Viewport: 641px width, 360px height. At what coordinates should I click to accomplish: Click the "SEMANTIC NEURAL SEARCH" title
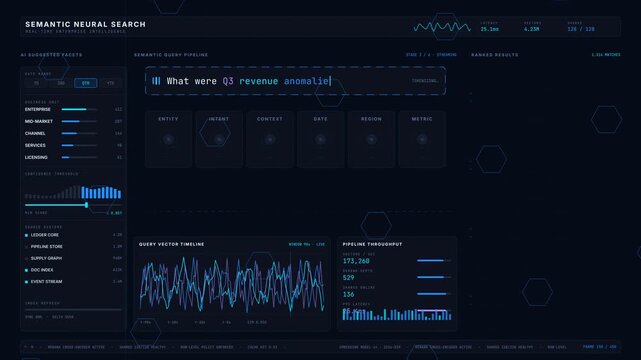tap(85, 25)
